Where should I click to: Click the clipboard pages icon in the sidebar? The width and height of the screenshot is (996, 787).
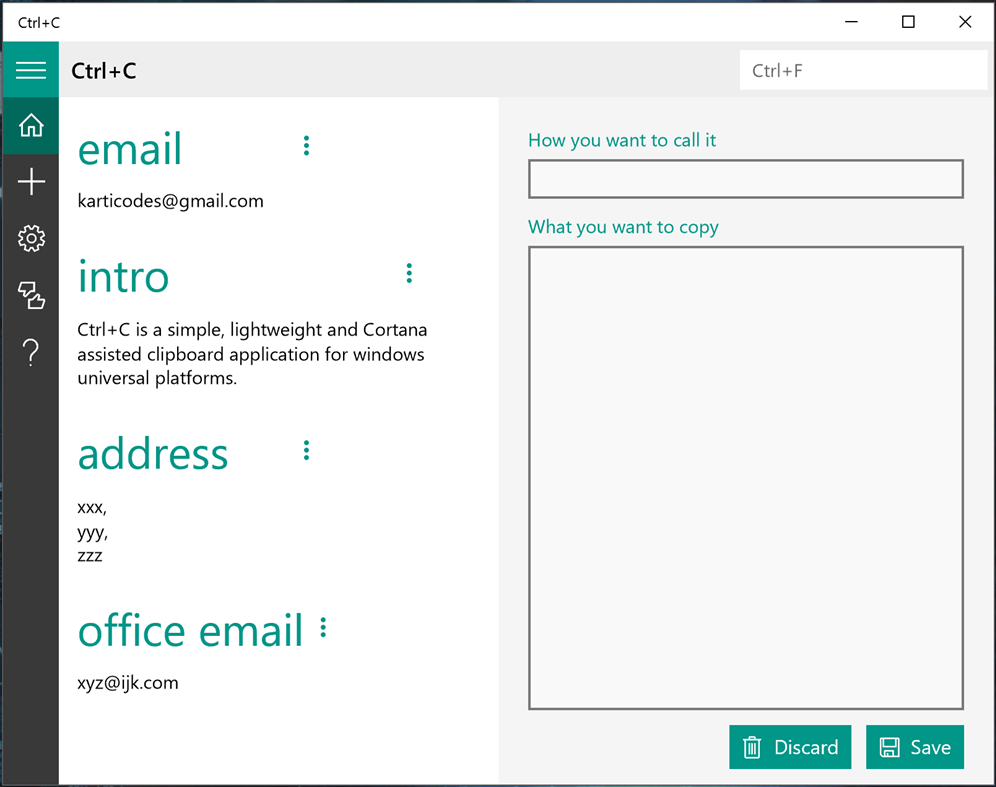[30, 295]
